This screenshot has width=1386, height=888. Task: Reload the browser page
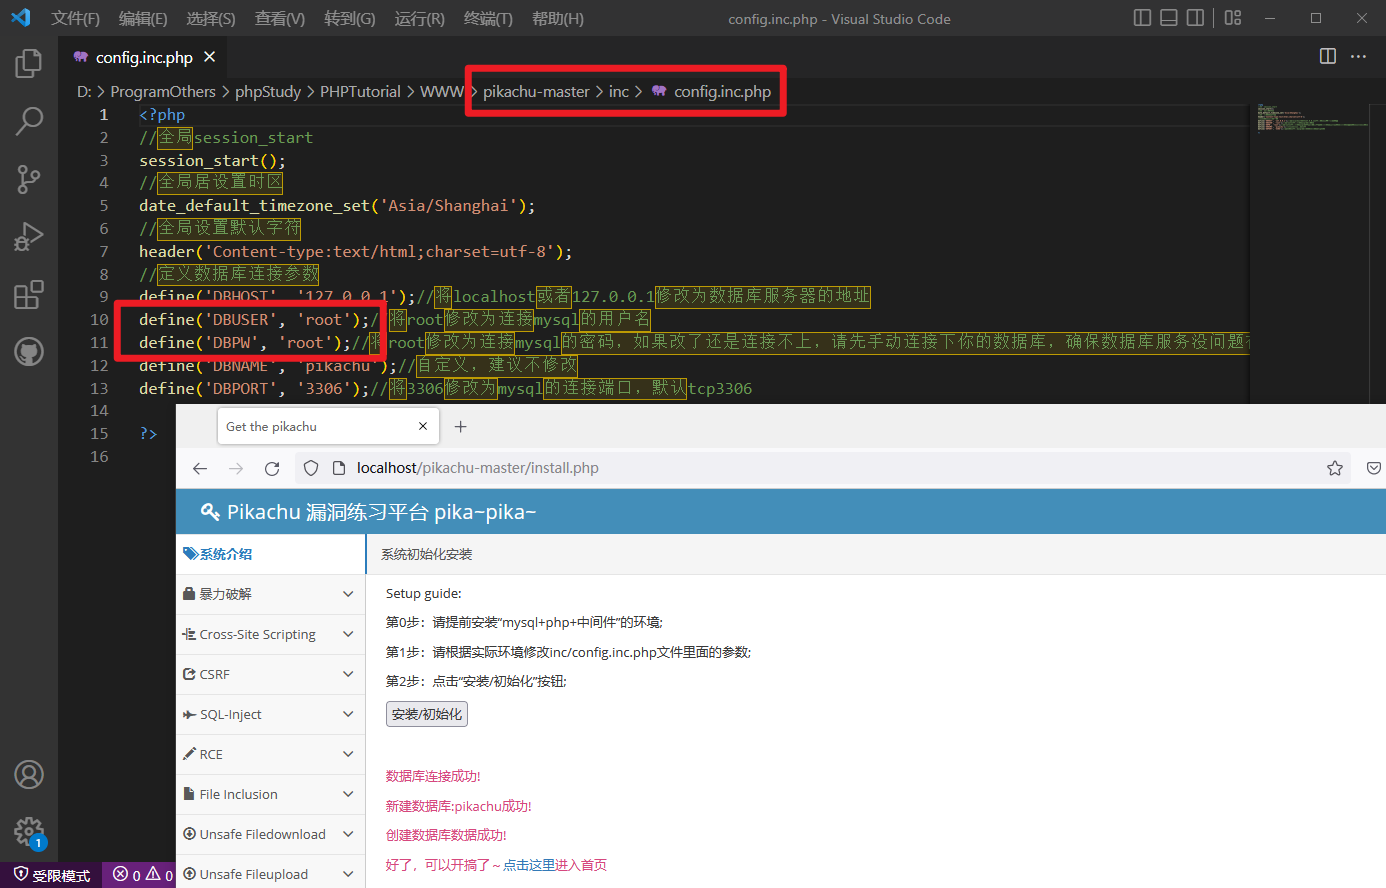coord(272,468)
